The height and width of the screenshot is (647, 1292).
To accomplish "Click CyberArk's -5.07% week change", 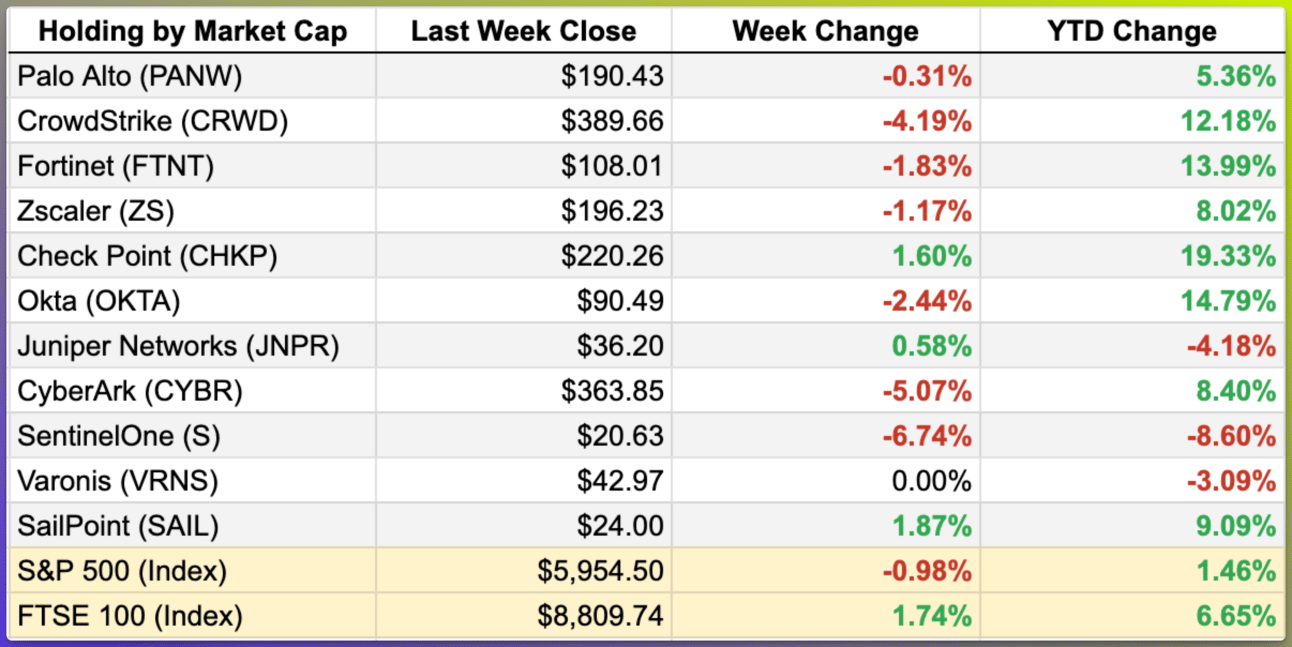I will (927, 391).
